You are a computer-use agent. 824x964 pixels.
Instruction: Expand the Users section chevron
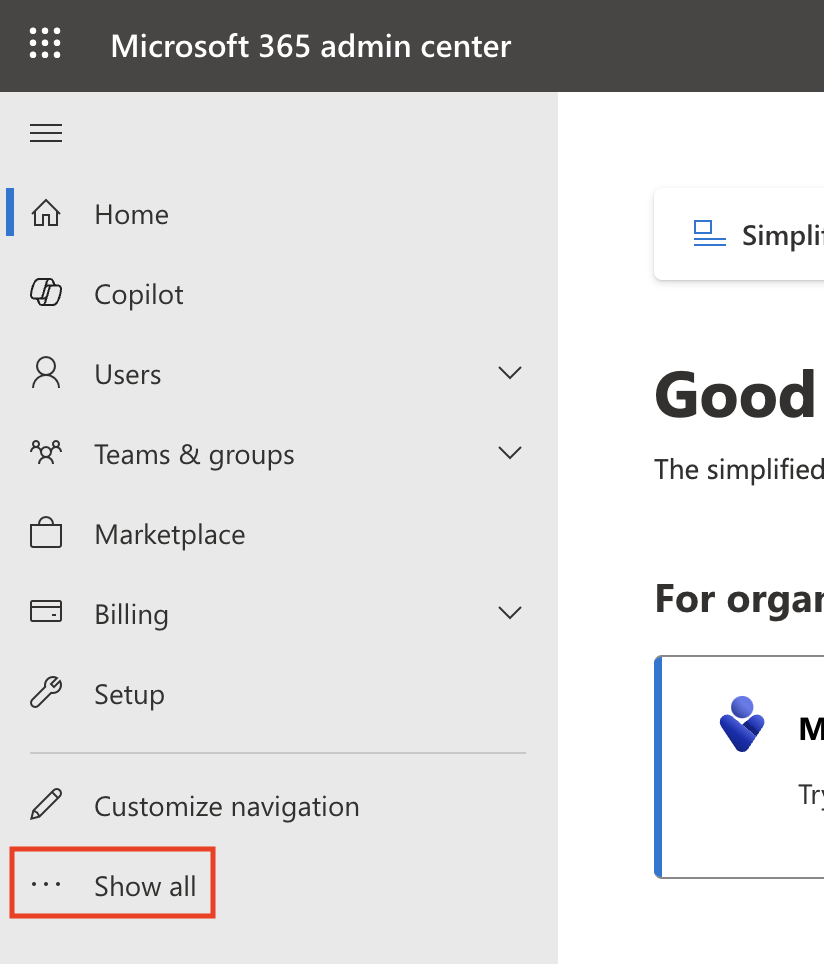point(510,373)
